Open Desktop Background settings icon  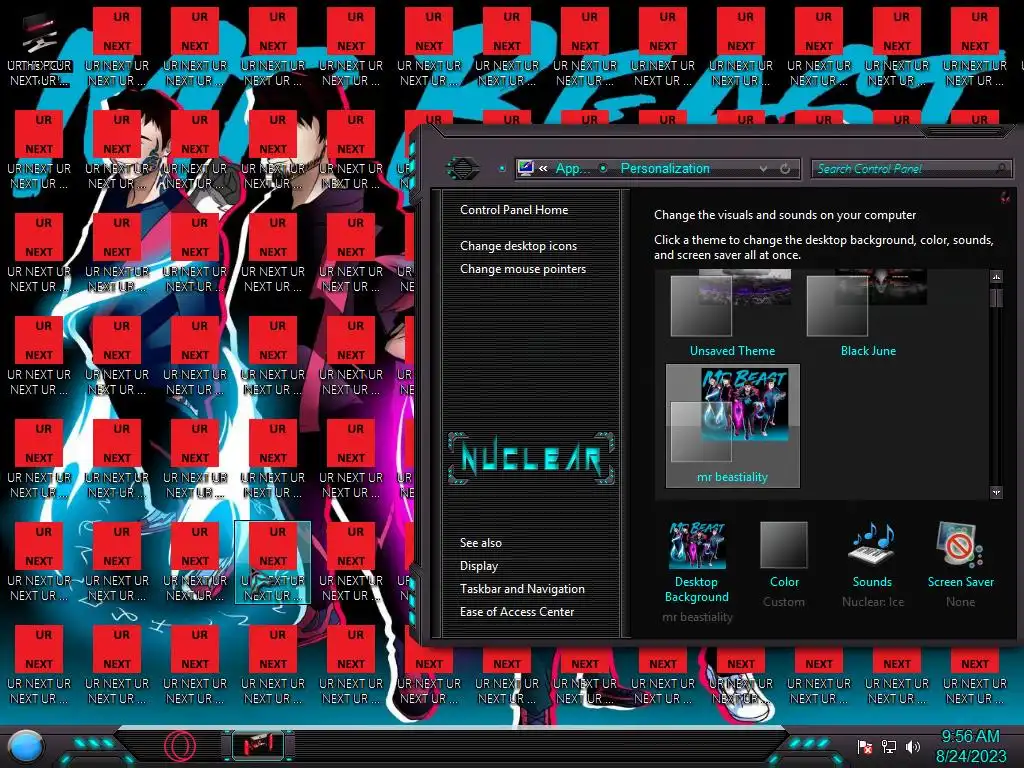point(697,545)
